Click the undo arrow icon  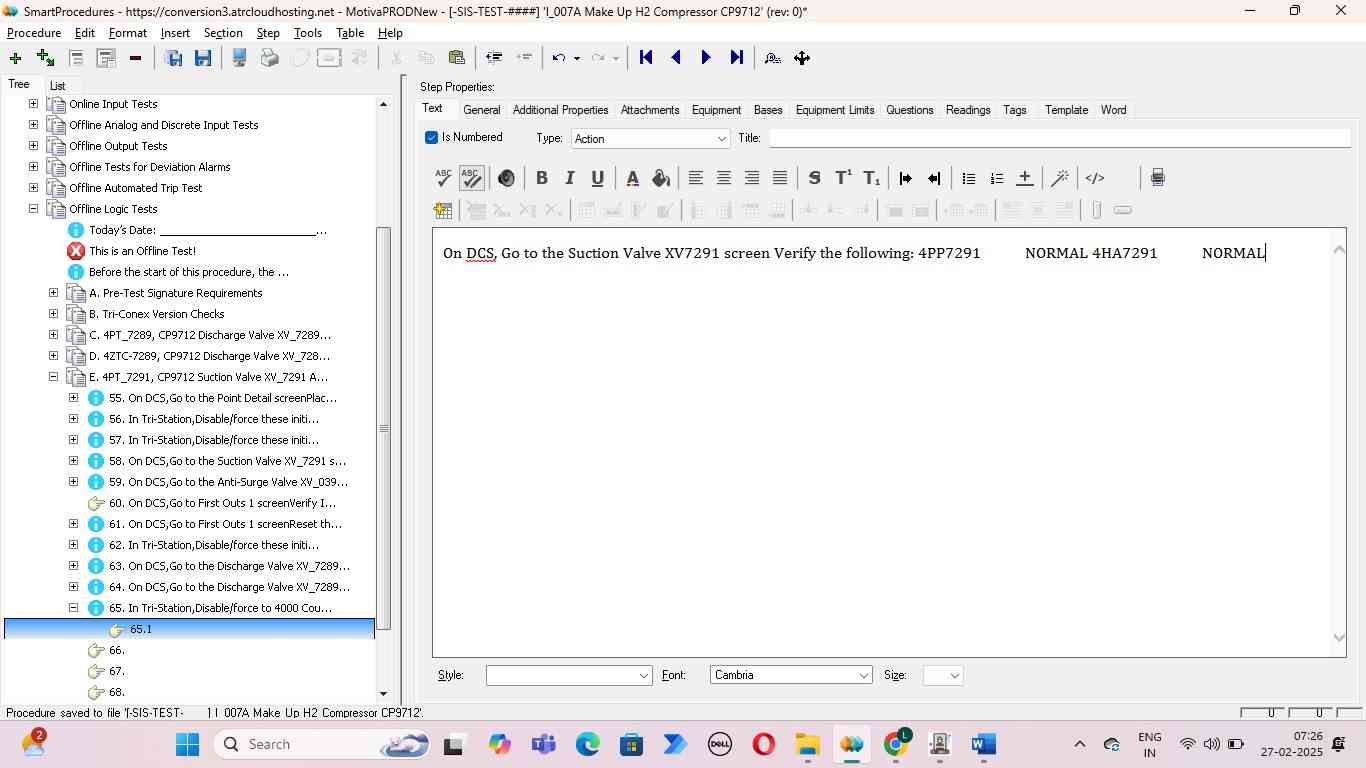[559, 58]
